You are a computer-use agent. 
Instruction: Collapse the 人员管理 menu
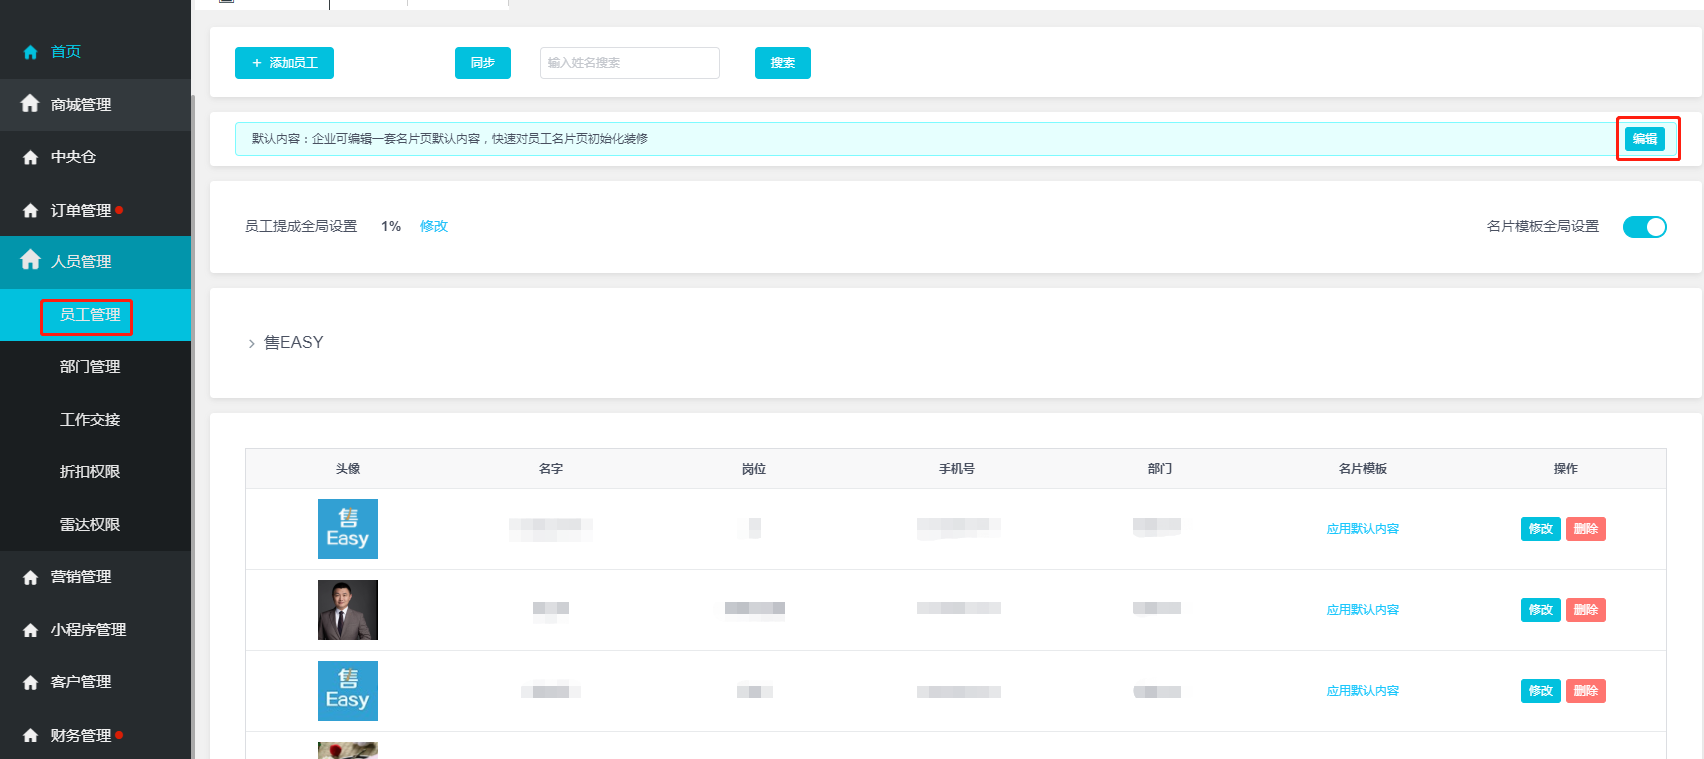95,262
